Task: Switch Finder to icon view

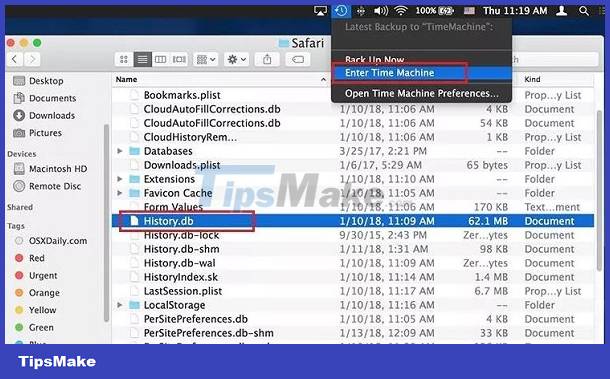Action: click(x=124, y=60)
